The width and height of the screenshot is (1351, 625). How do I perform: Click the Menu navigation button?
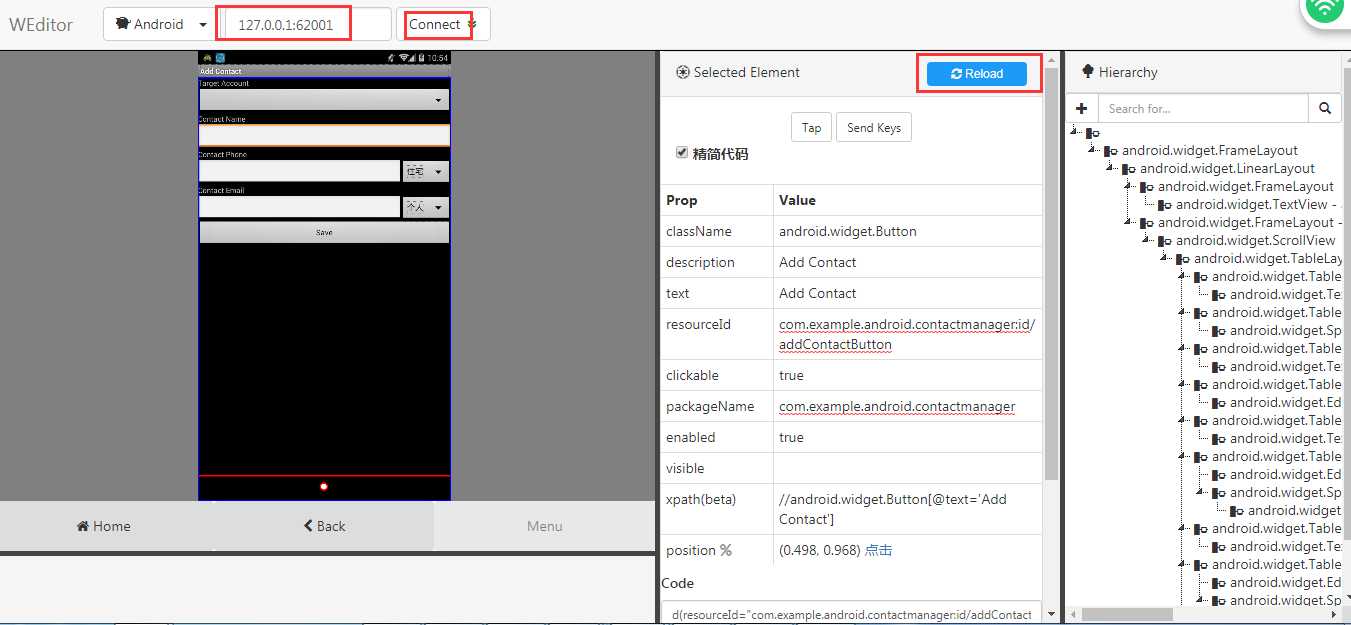(545, 526)
